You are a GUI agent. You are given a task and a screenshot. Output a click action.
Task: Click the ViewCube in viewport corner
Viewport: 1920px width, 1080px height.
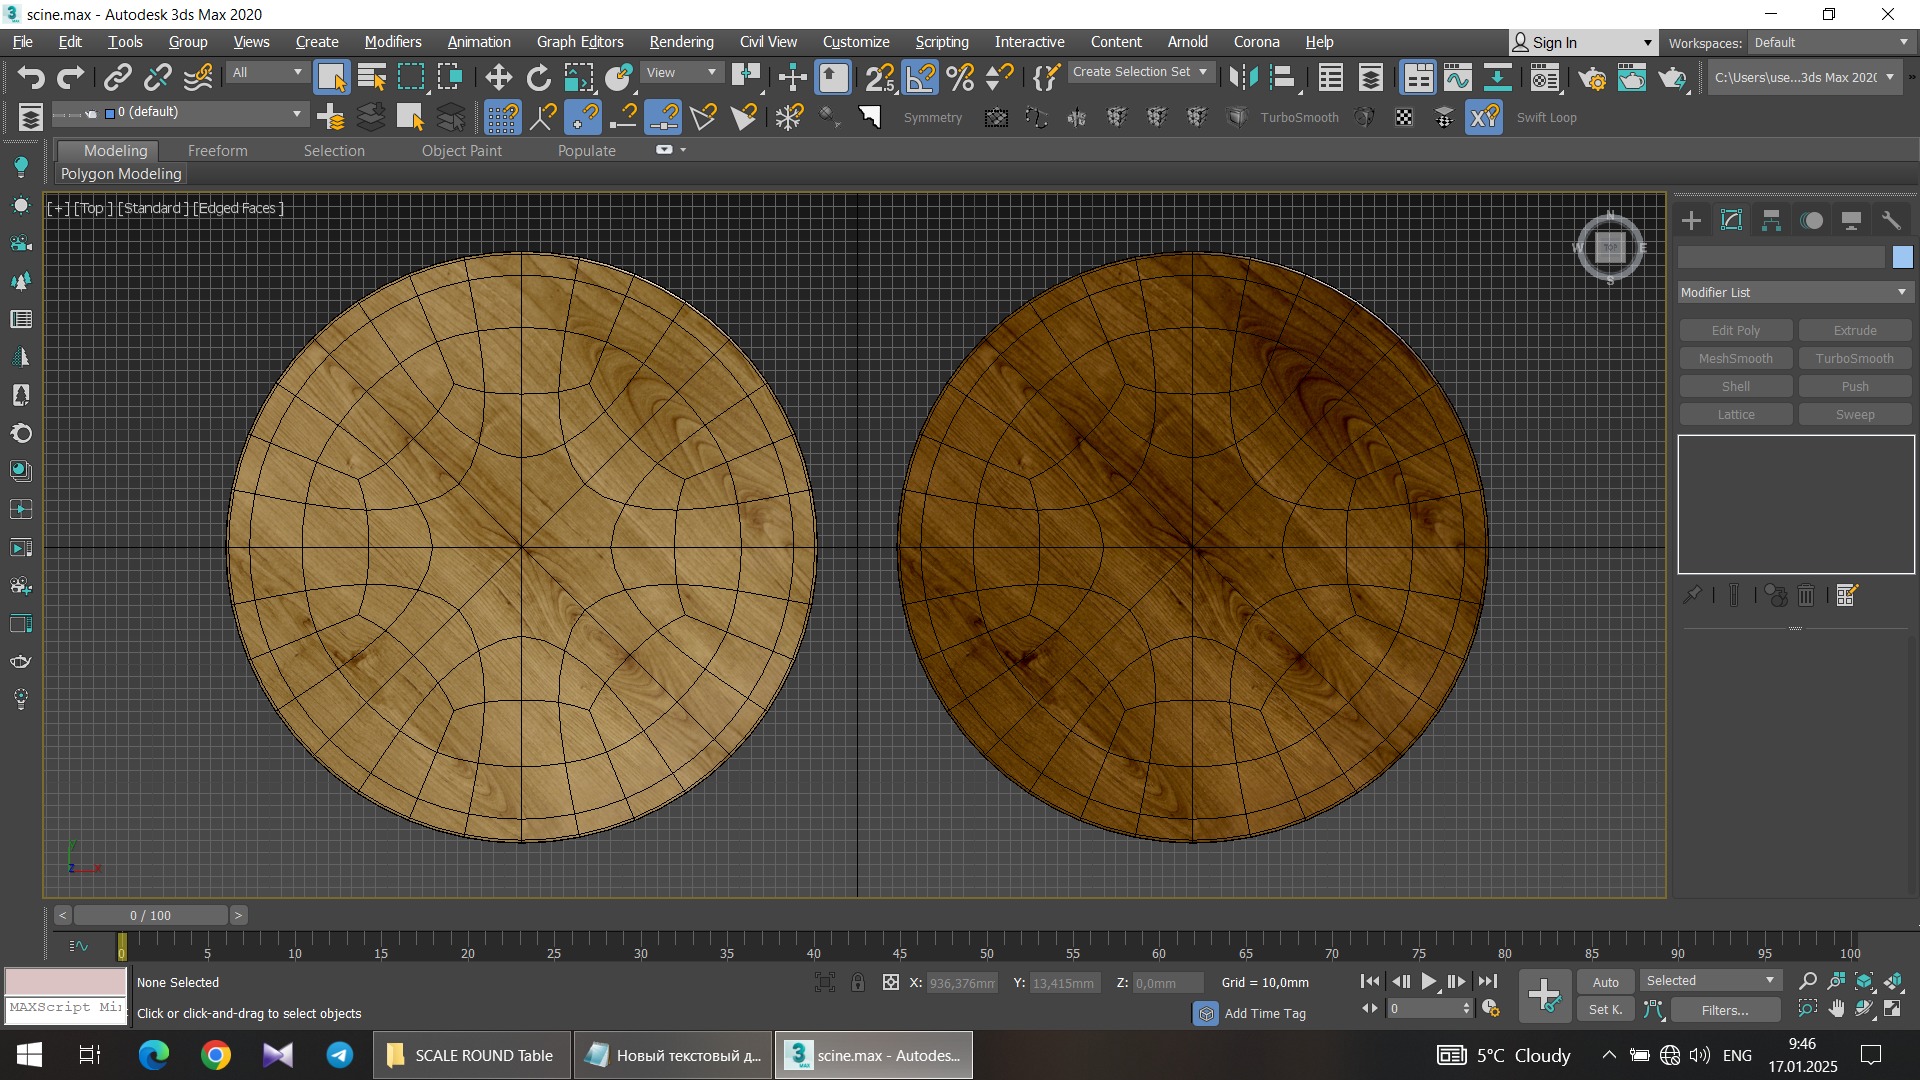1610,247
